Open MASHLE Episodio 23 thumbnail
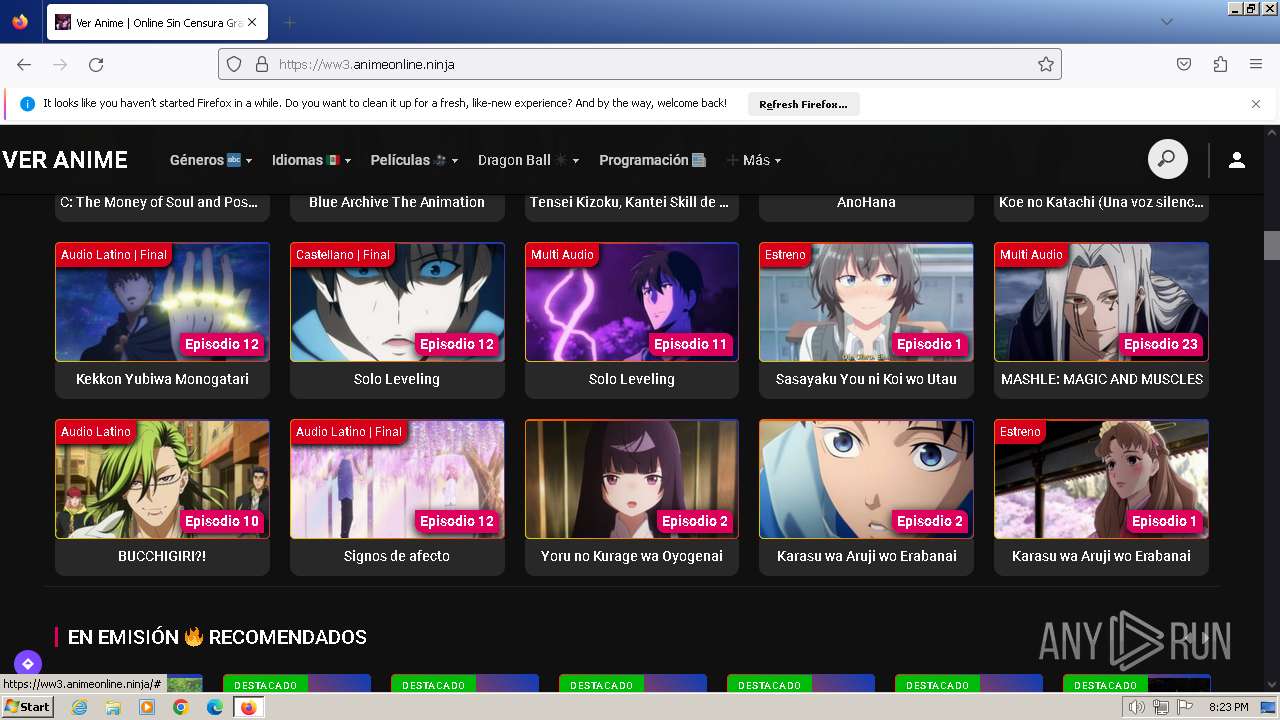The width and height of the screenshot is (1280, 720). (1101, 302)
